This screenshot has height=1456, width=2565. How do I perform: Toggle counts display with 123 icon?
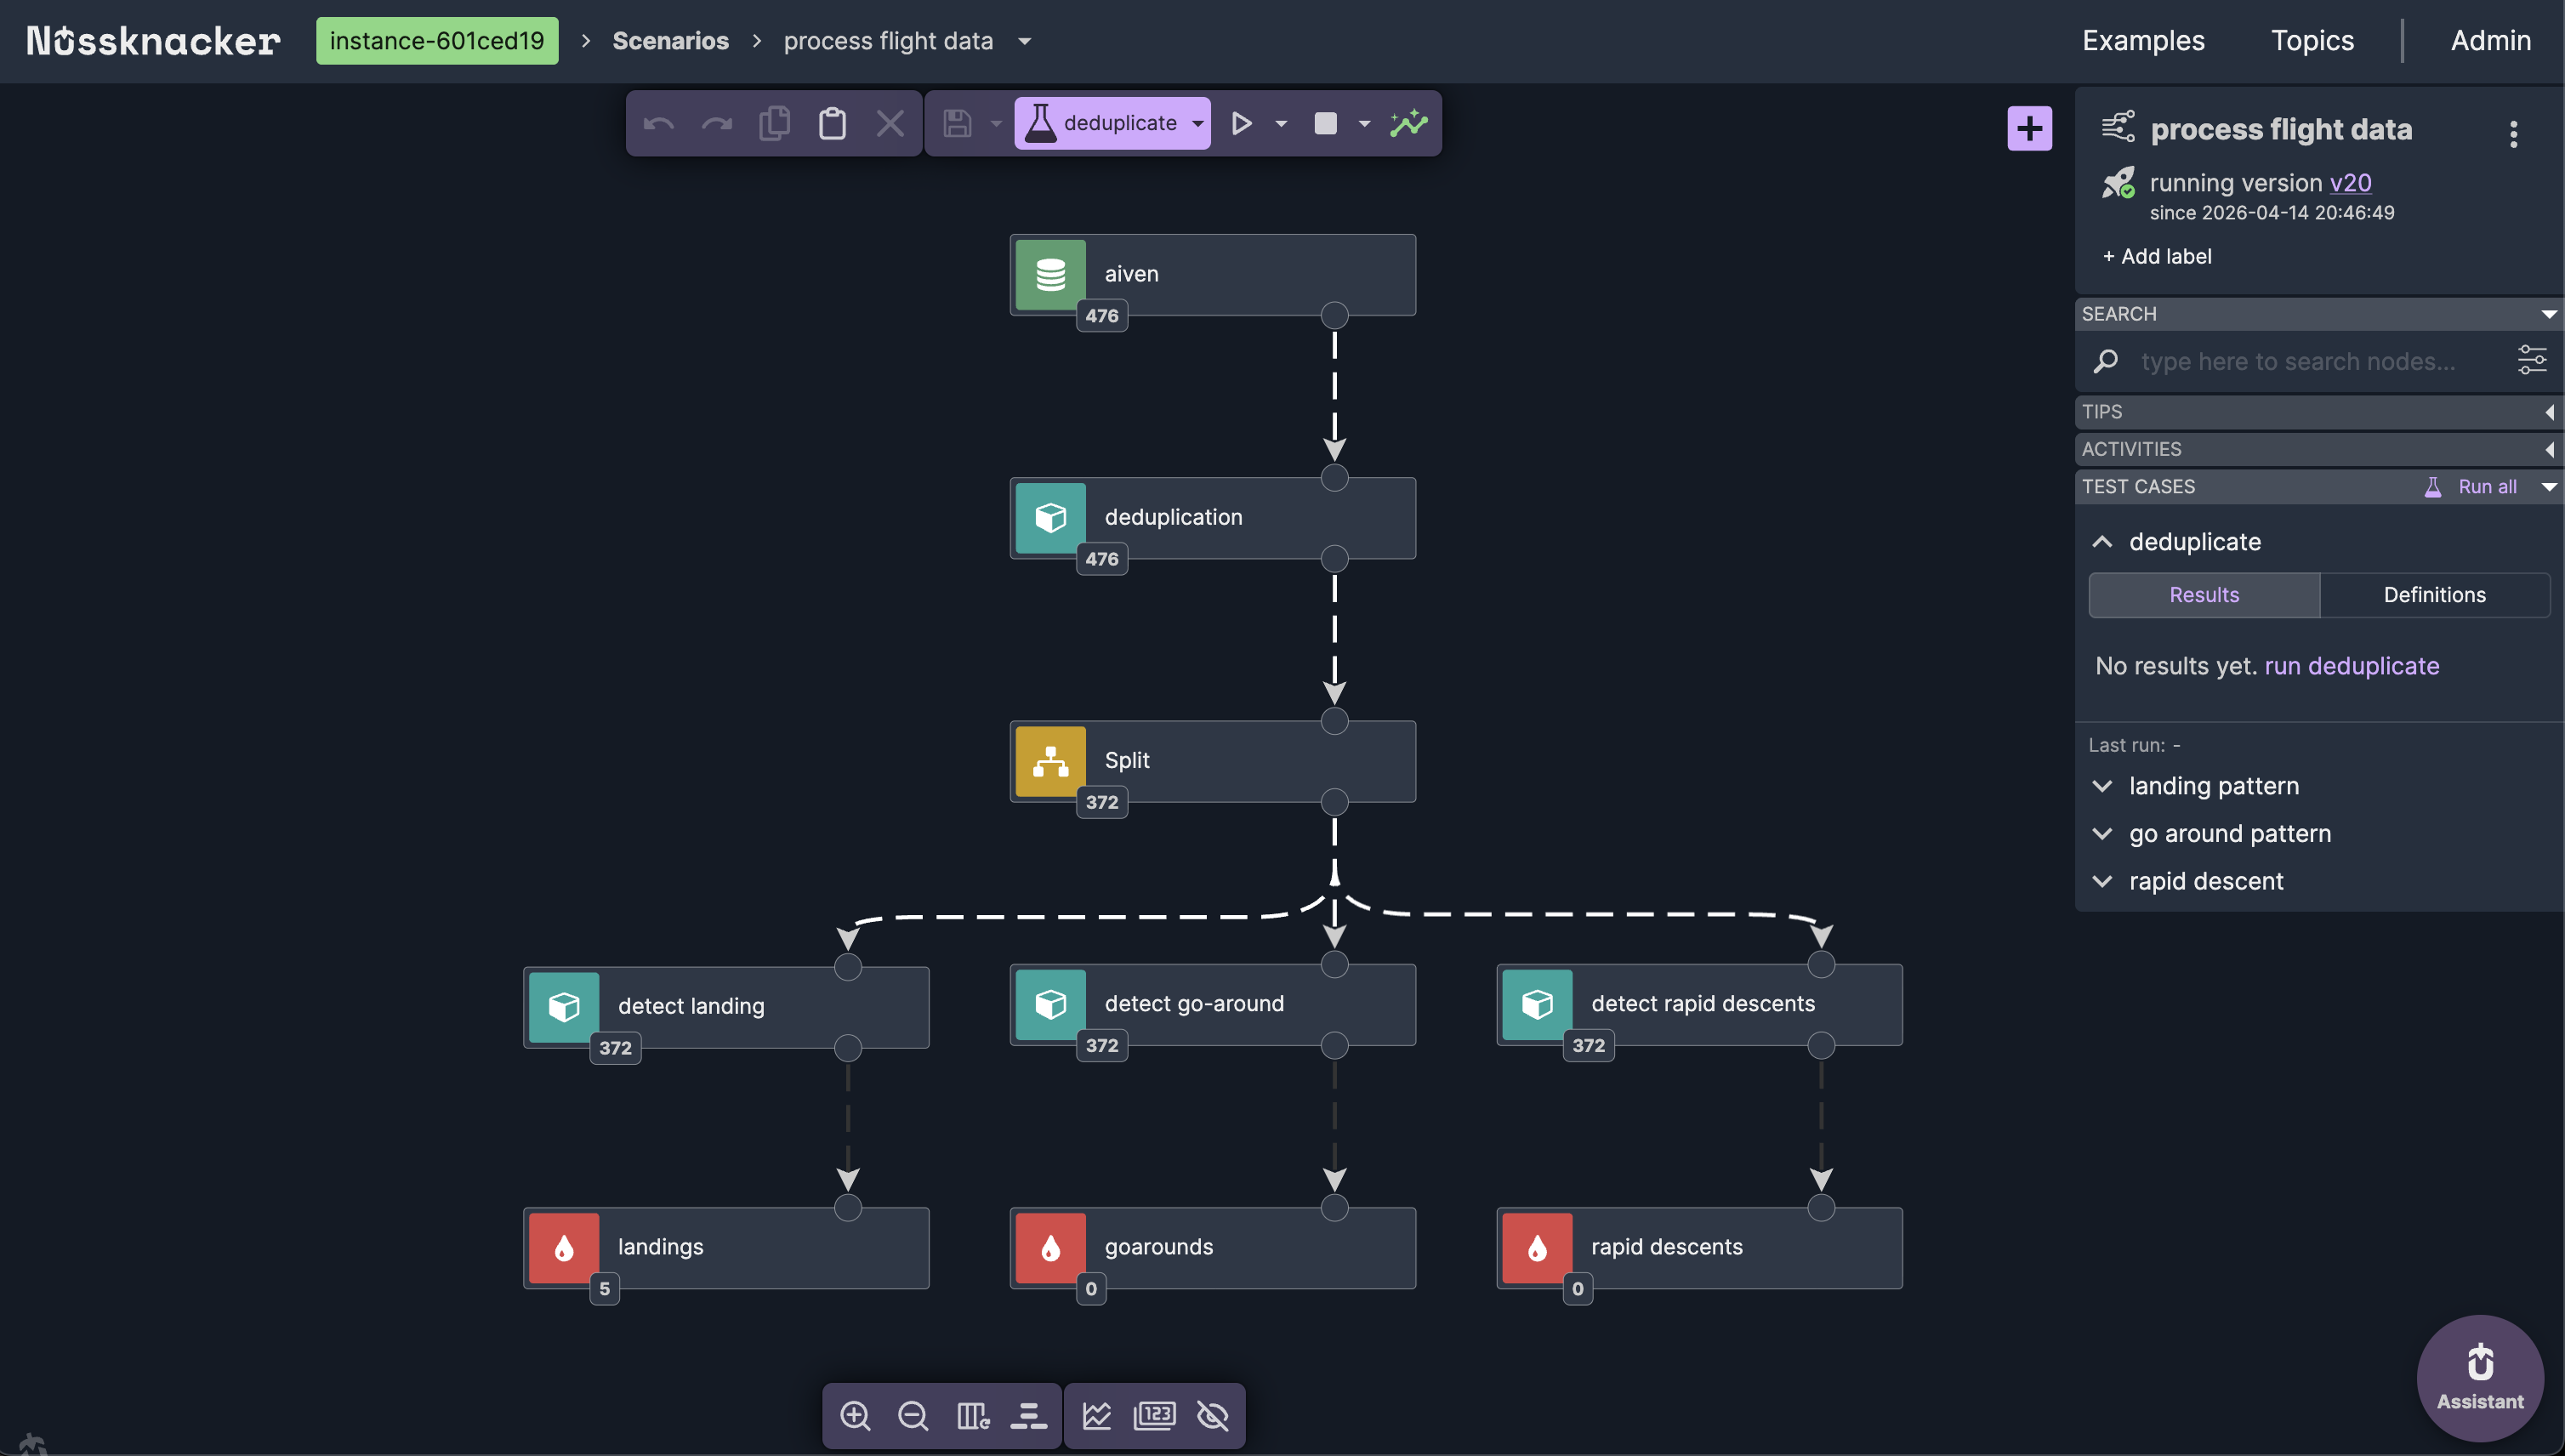coord(1154,1415)
